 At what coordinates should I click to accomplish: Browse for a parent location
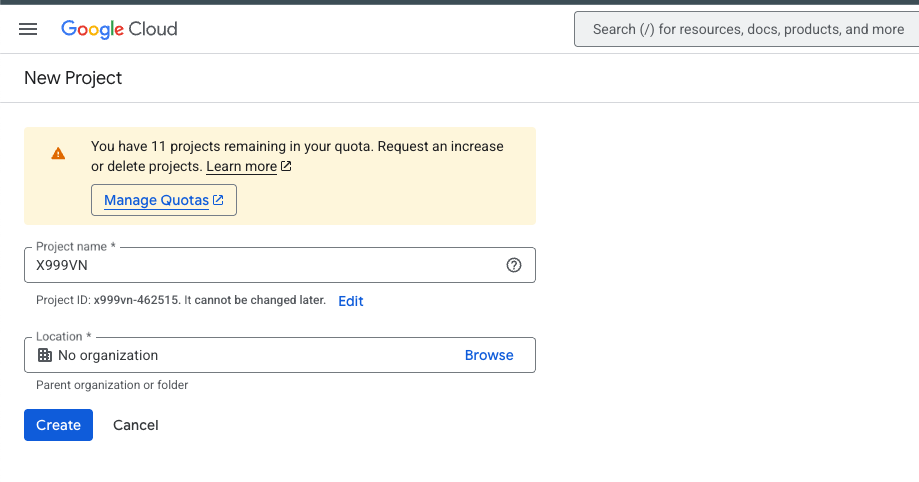(489, 355)
